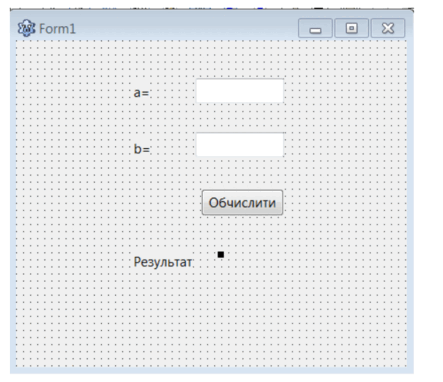The width and height of the screenshot is (443, 382).
Task: Click the input field next to b=
Action: tap(240, 144)
